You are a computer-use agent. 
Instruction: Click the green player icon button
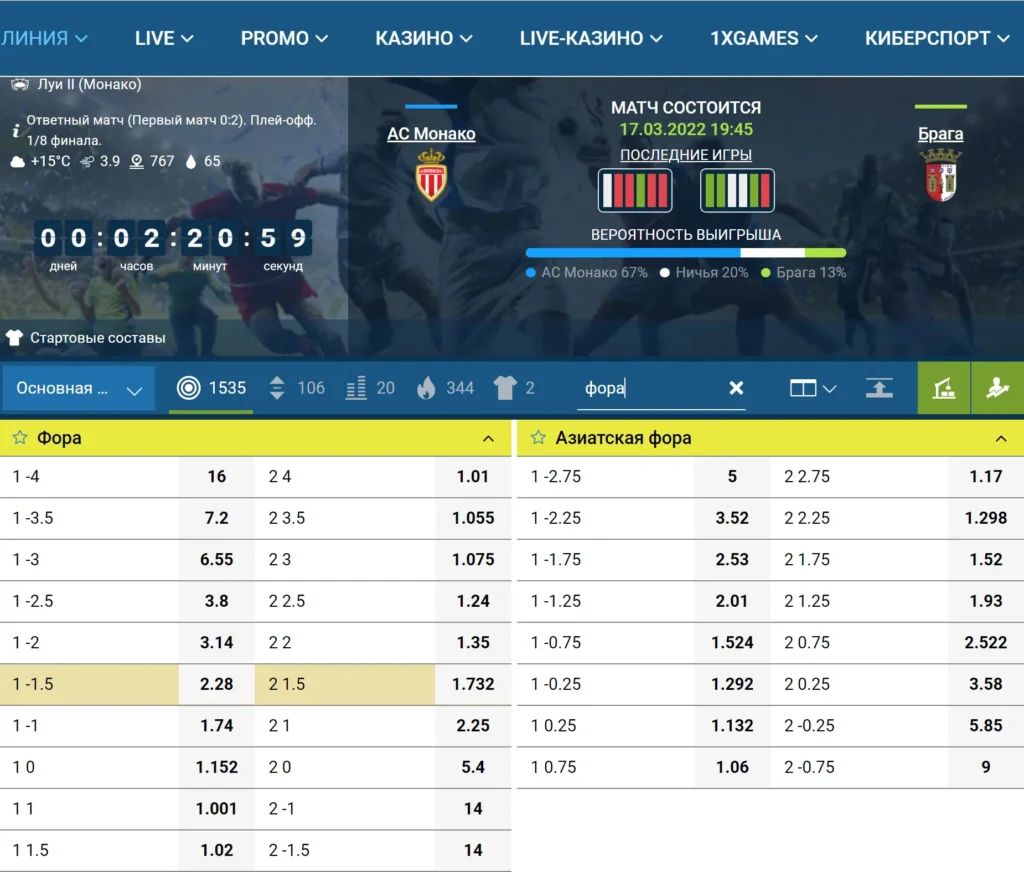(x=998, y=388)
